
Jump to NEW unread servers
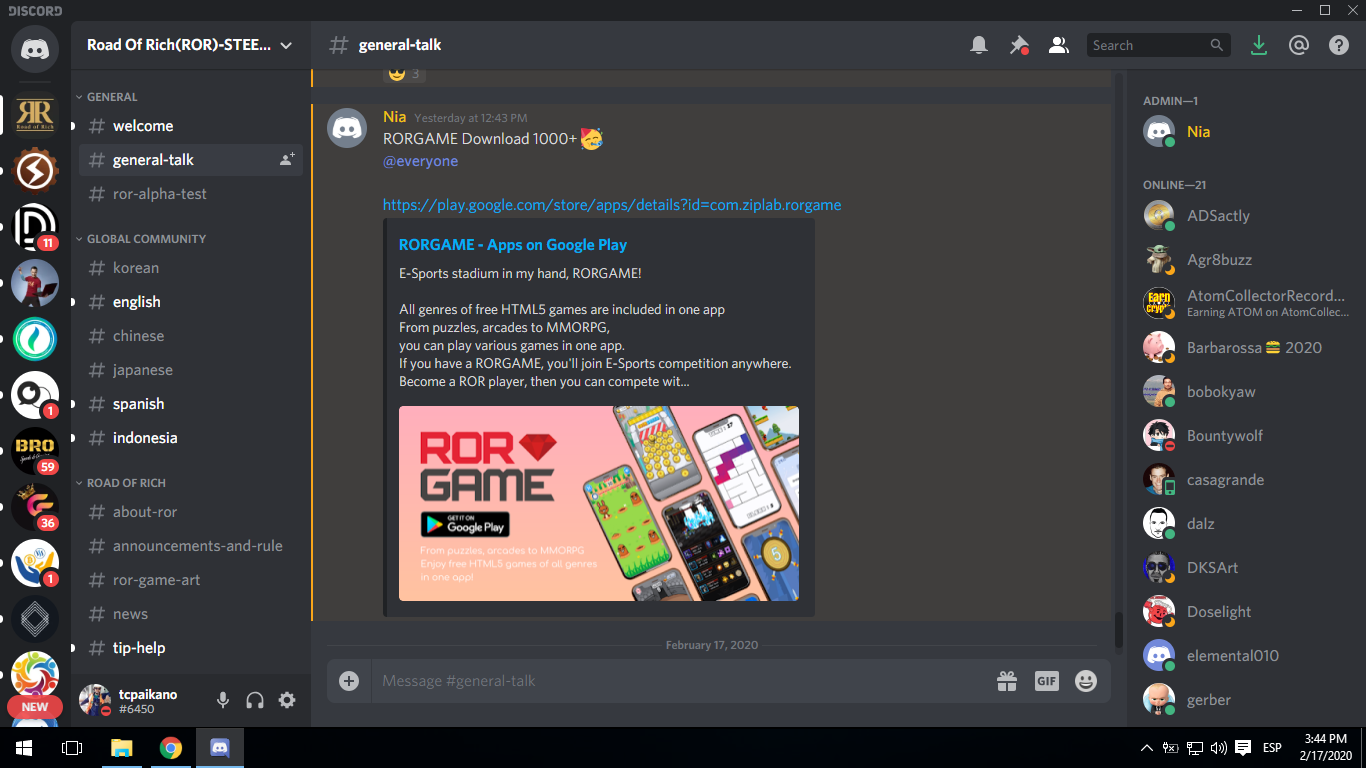[x=35, y=706]
